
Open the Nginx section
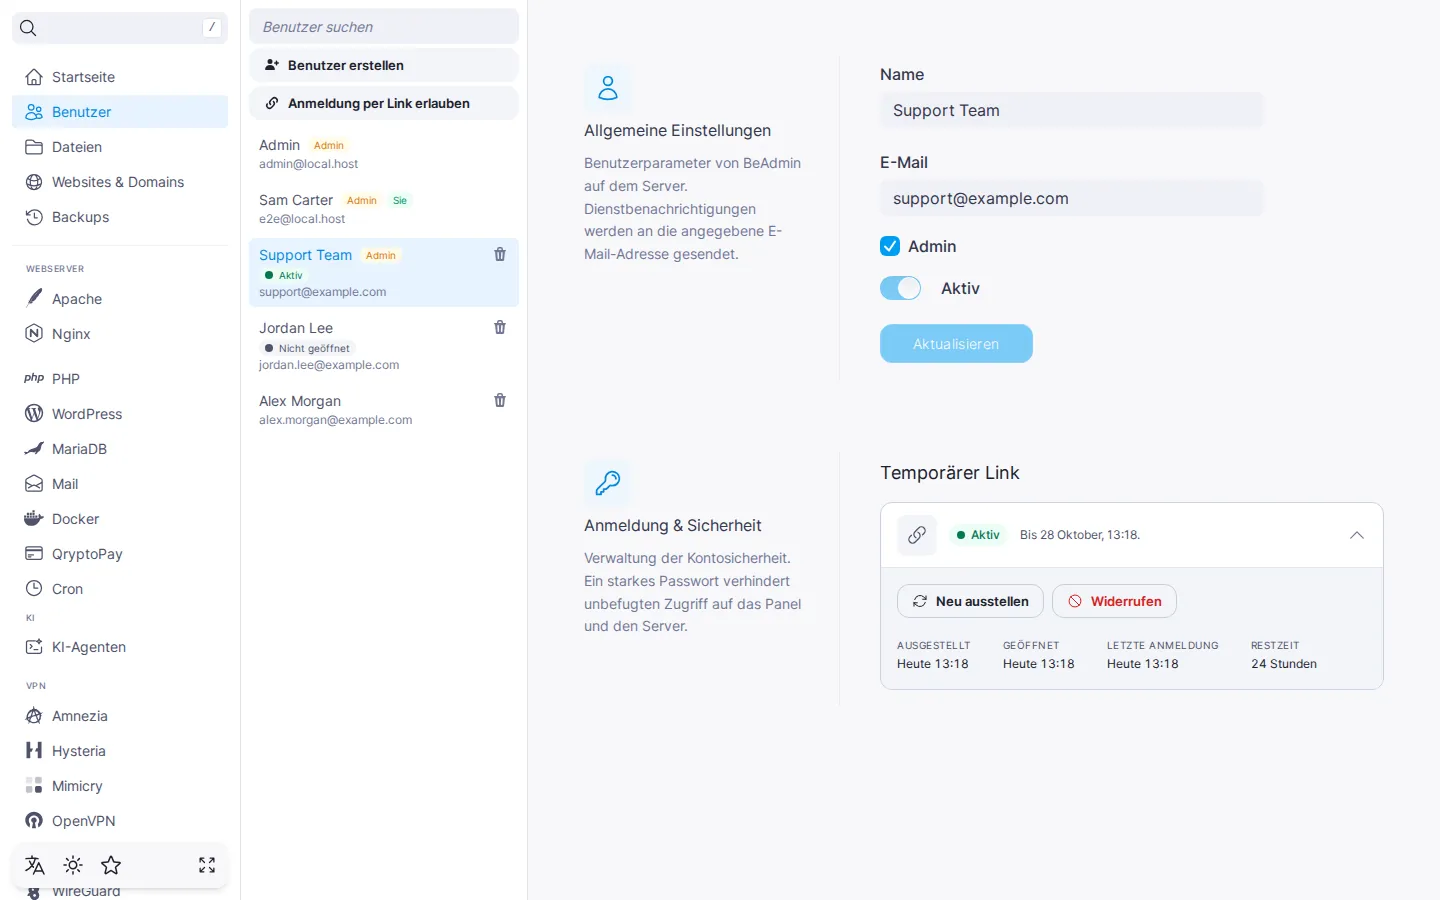coord(120,334)
